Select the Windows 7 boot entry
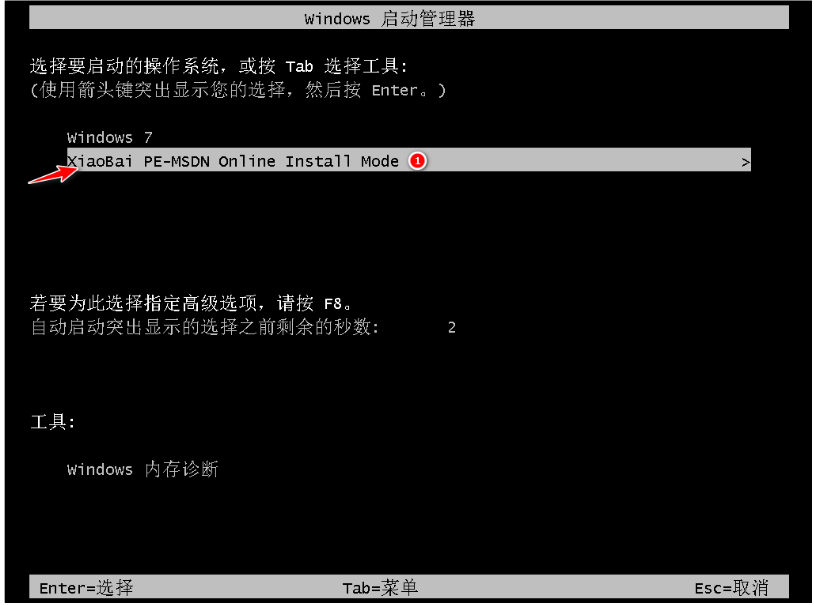The height and width of the screenshot is (605, 814). (110, 138)
